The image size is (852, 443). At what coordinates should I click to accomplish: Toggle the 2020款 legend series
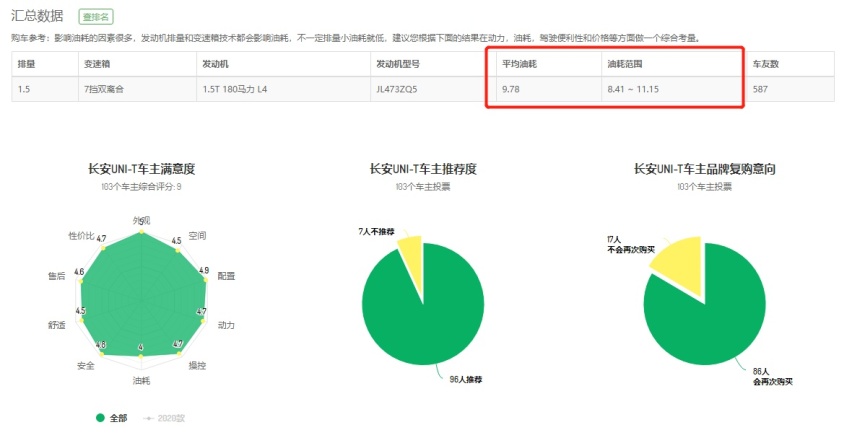tap(164, 418)
